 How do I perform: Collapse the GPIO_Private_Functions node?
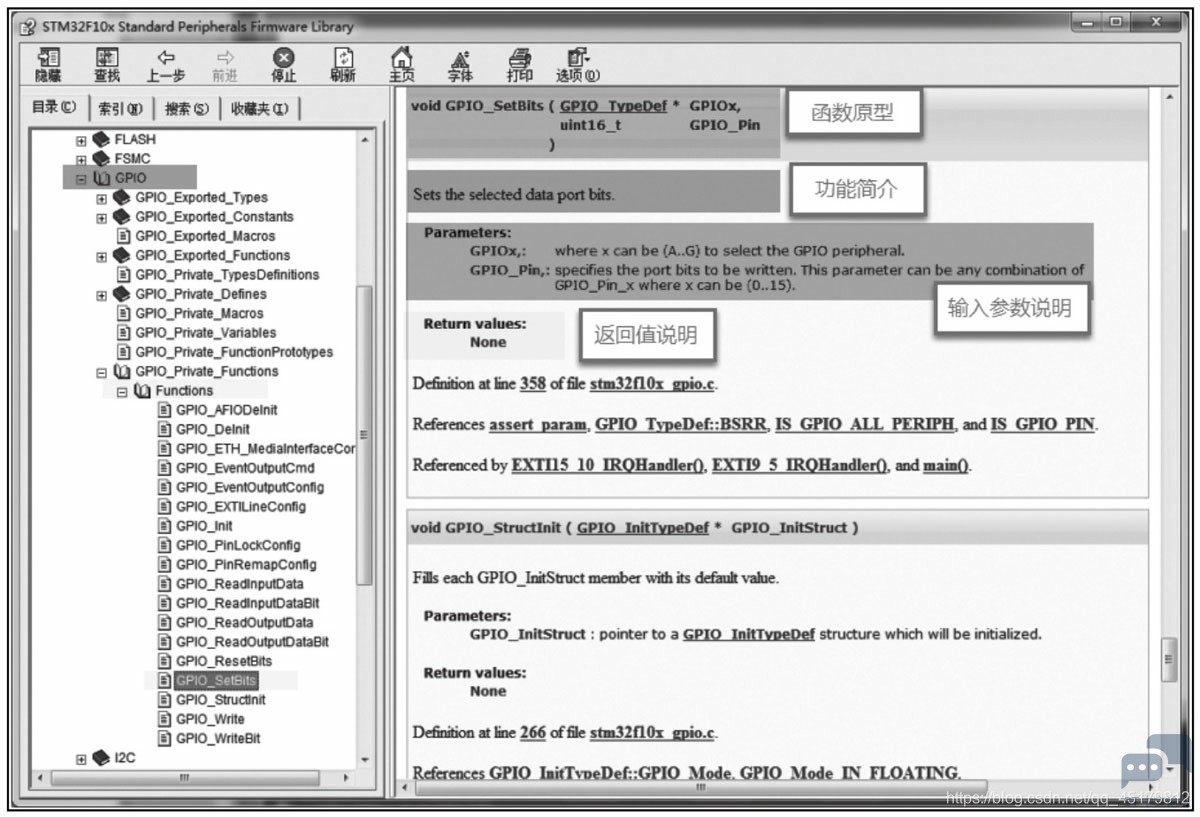tap(102, 372)
